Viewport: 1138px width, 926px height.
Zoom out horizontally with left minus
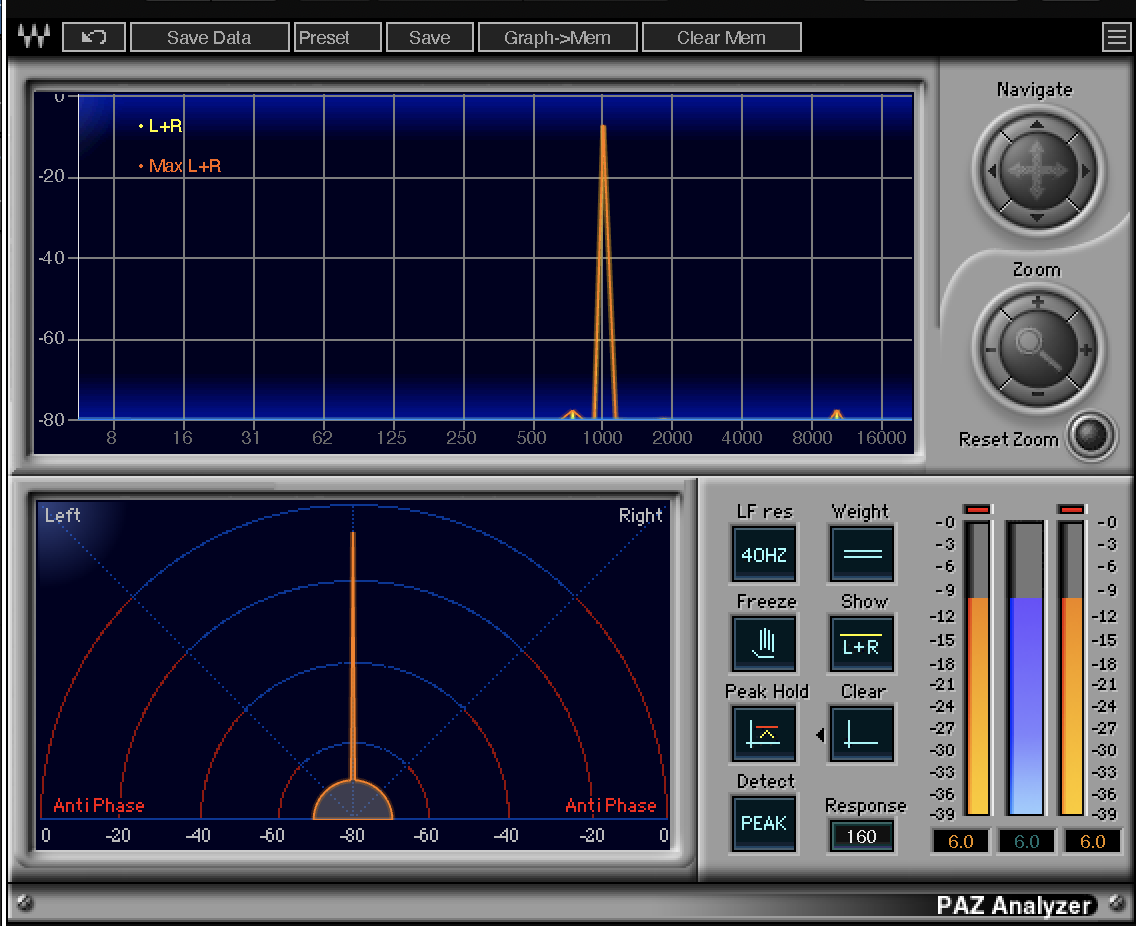(990, 350)
